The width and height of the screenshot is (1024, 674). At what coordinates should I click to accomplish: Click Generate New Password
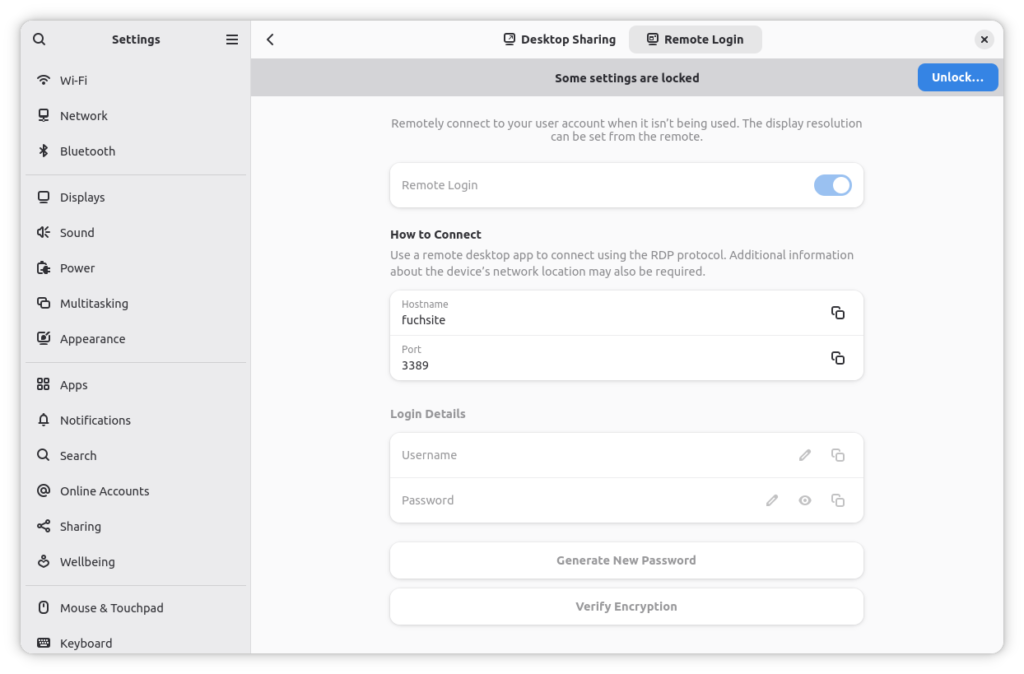tap(626, 560)
